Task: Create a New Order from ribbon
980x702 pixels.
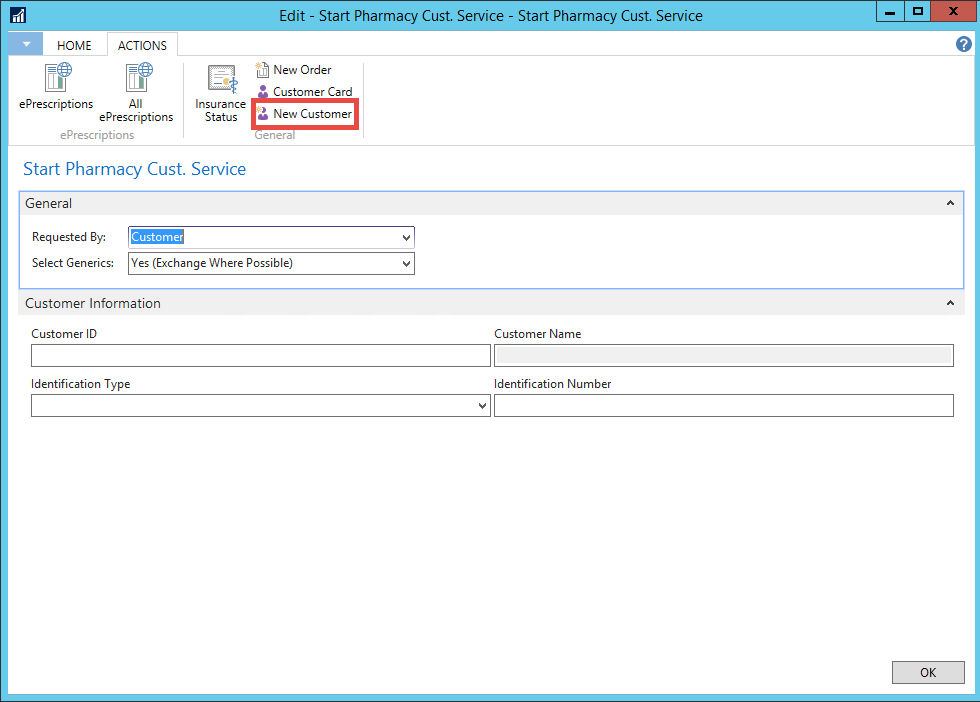Action: tap(301, 70)
